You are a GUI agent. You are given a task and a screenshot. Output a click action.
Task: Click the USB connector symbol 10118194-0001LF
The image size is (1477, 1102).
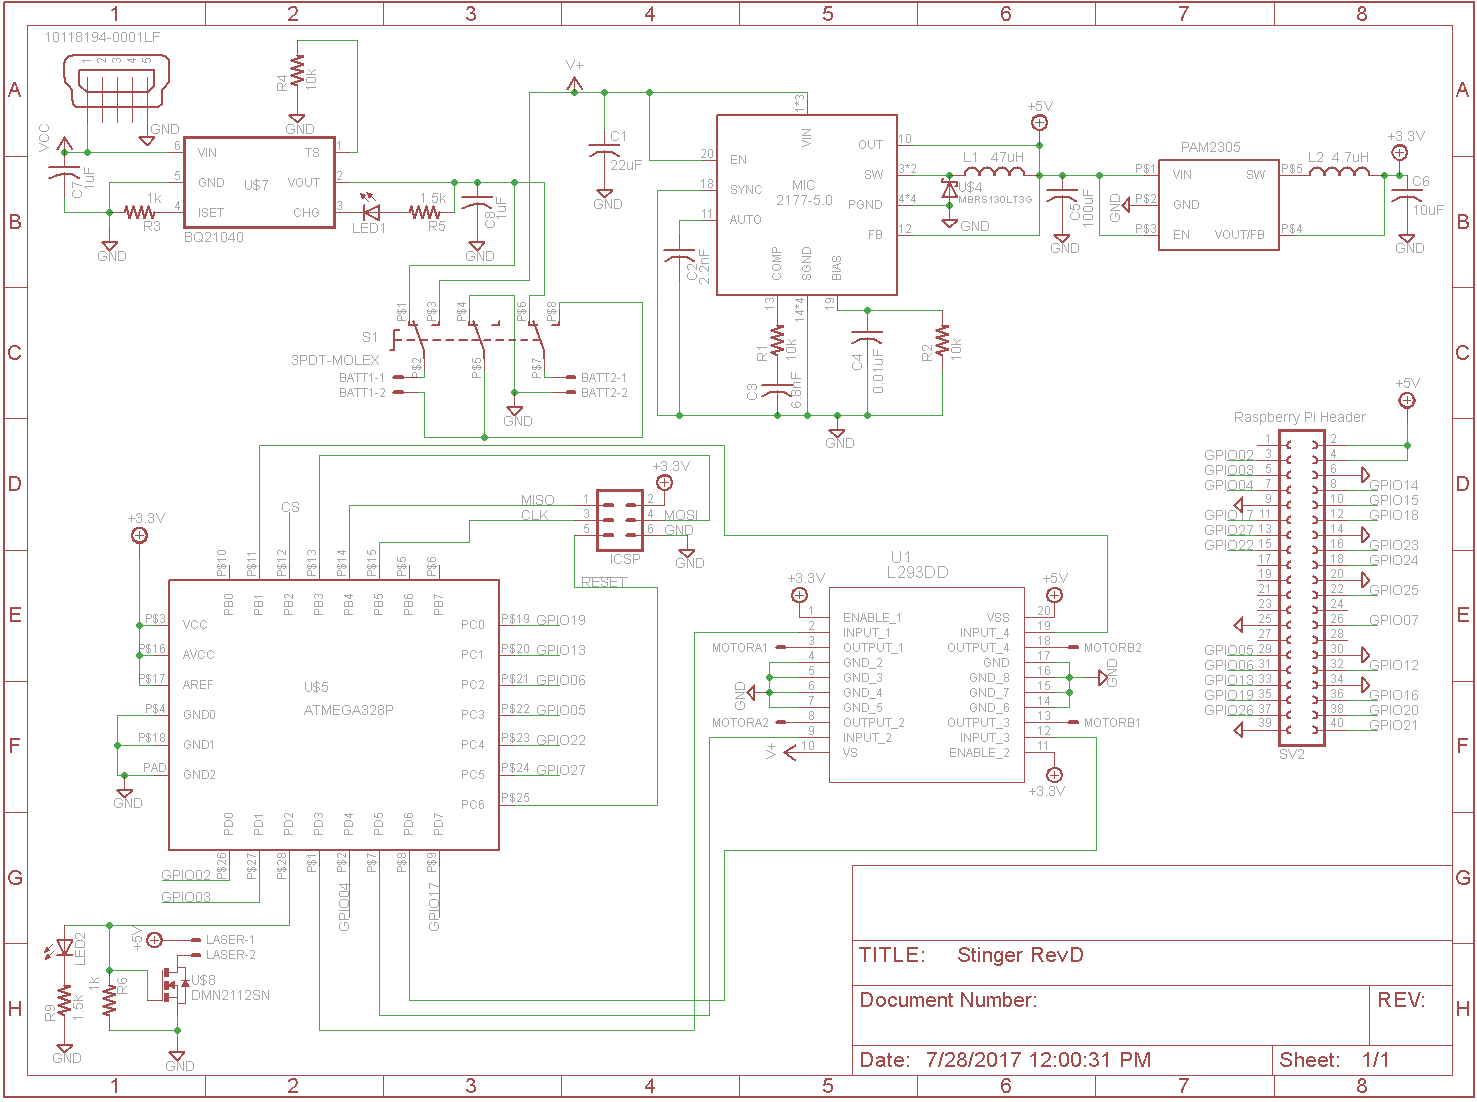click(116, 81)
